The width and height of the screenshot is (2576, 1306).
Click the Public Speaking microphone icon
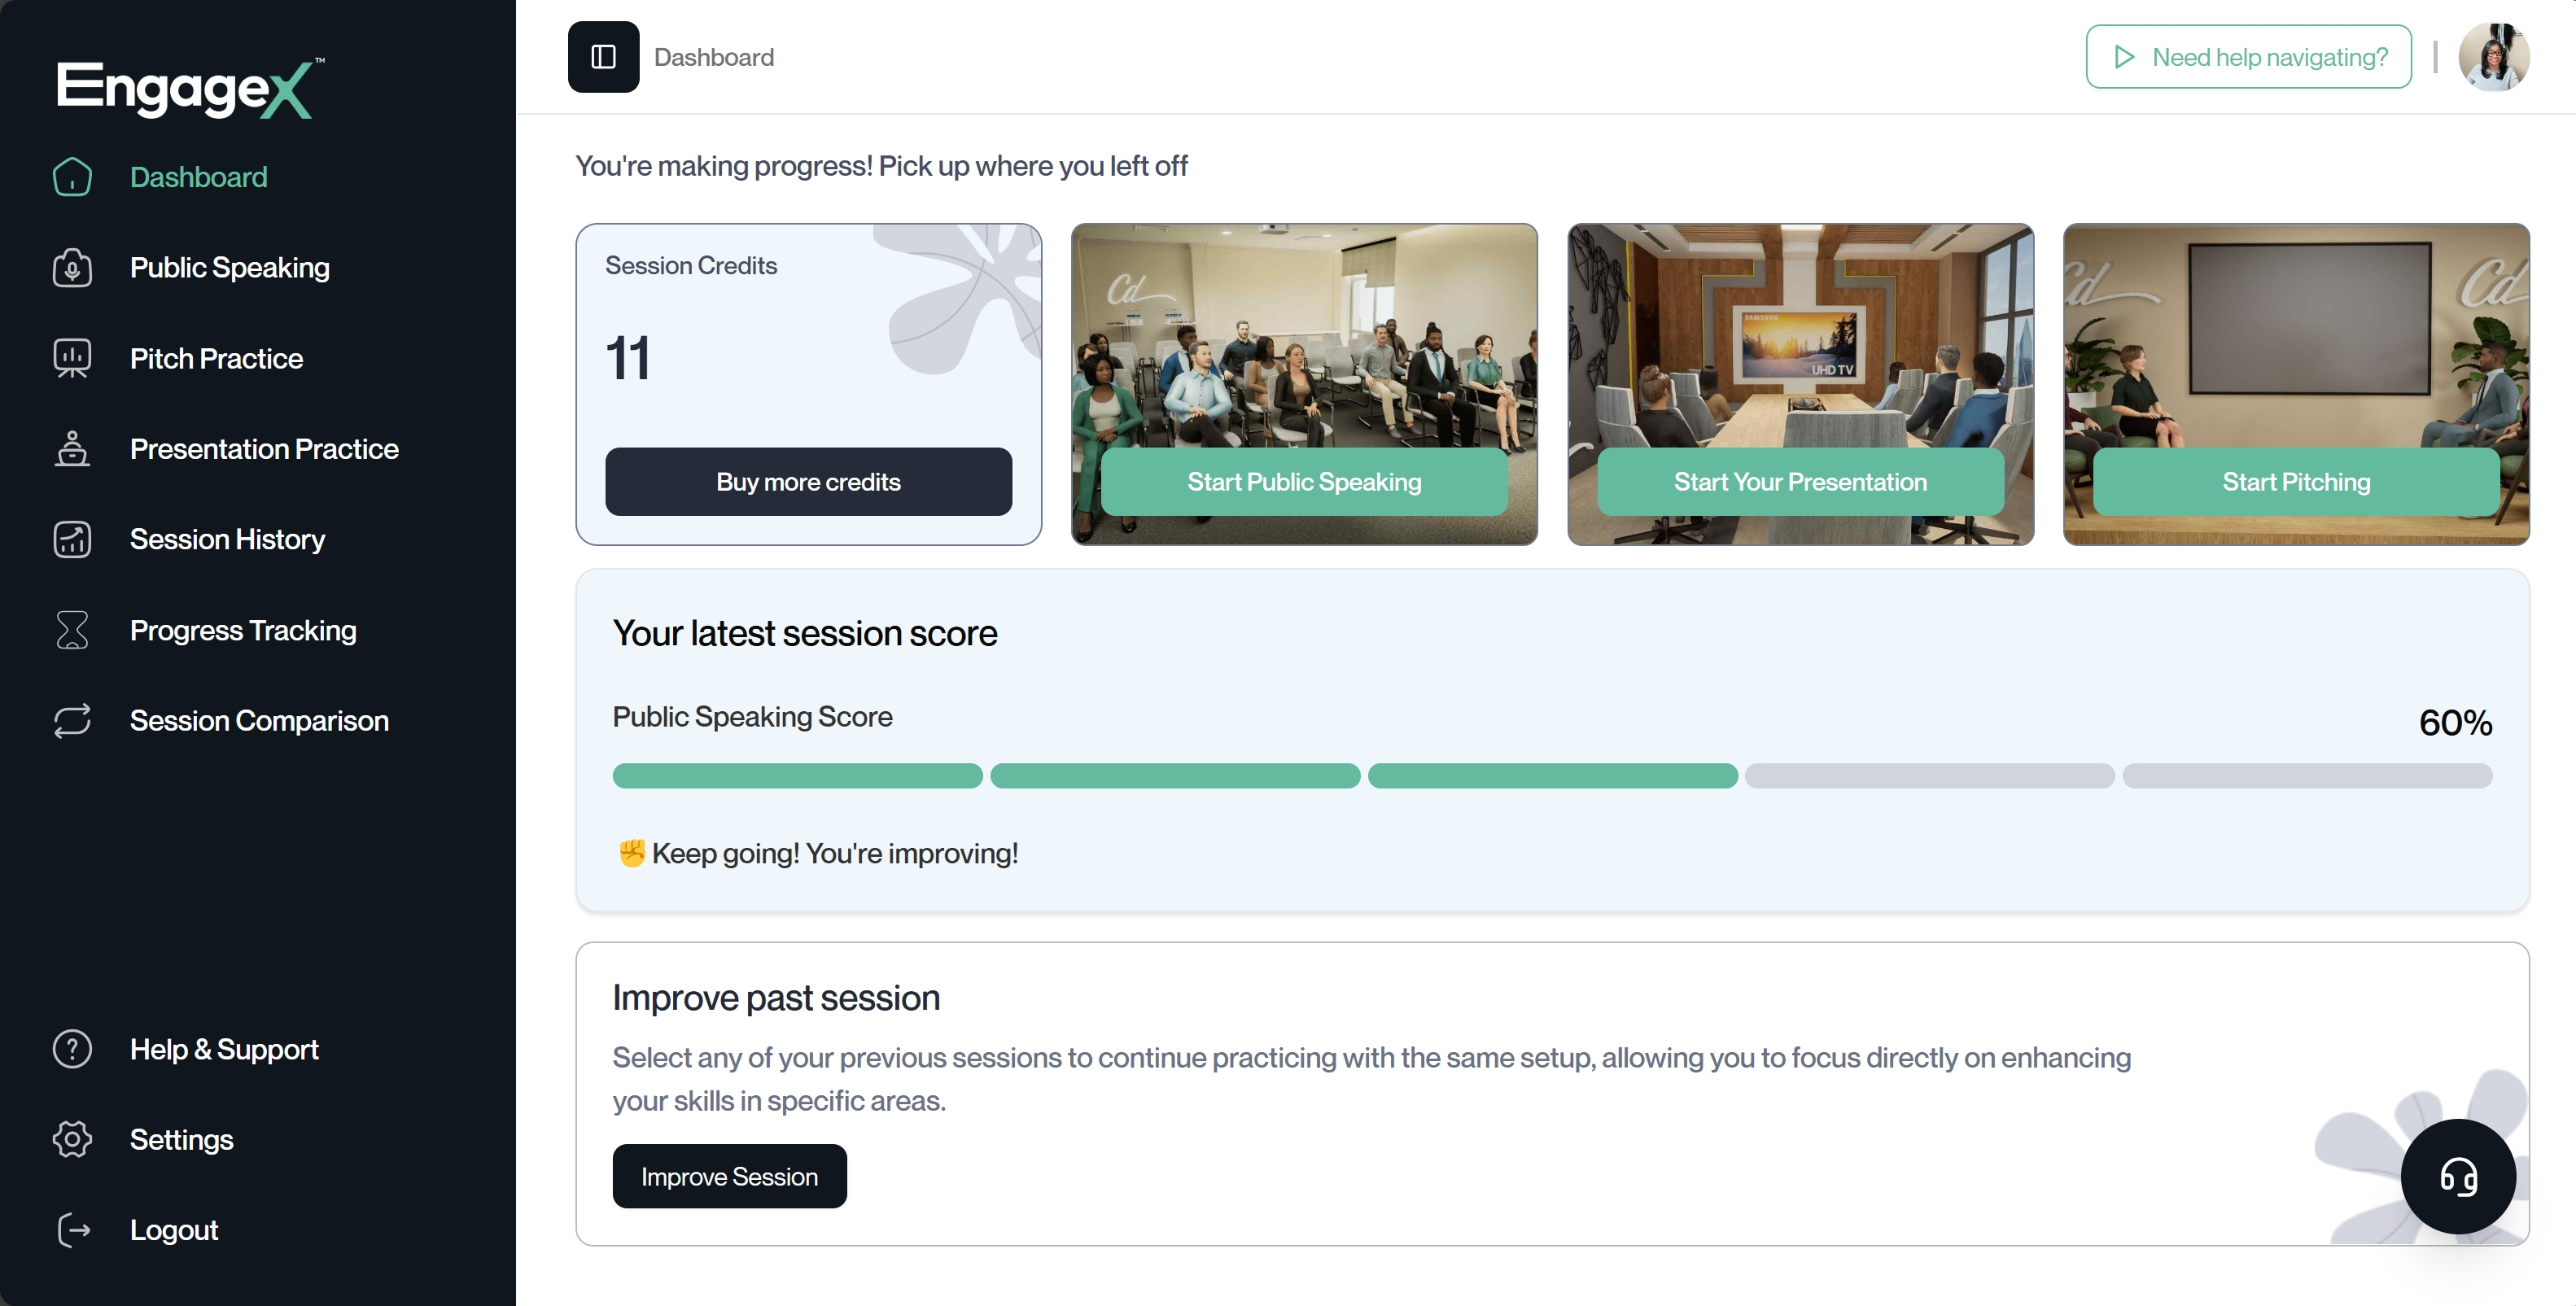pos(72,268)
